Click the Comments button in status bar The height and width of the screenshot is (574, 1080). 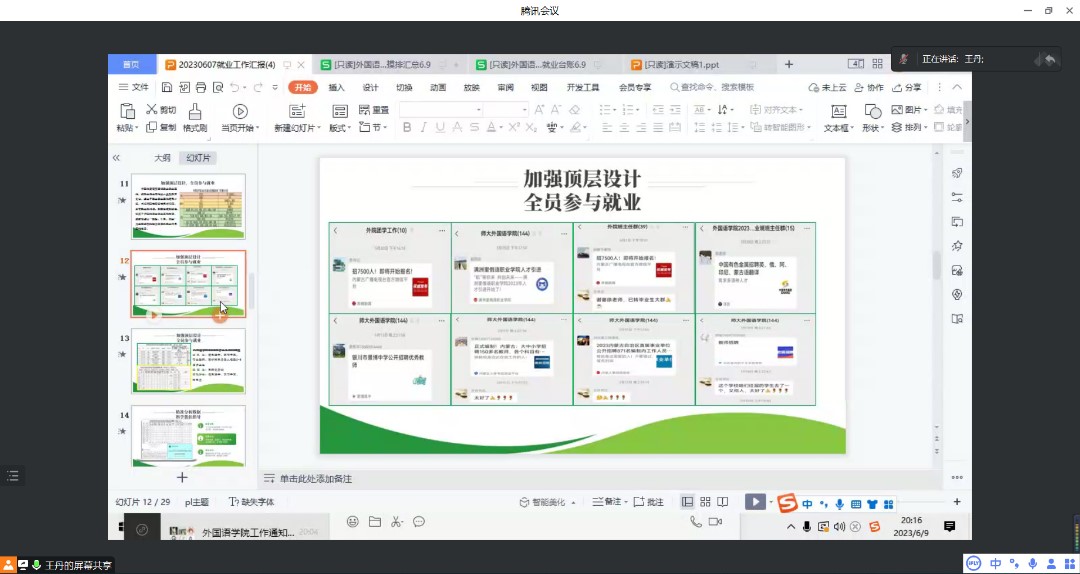tap(648, 502)
